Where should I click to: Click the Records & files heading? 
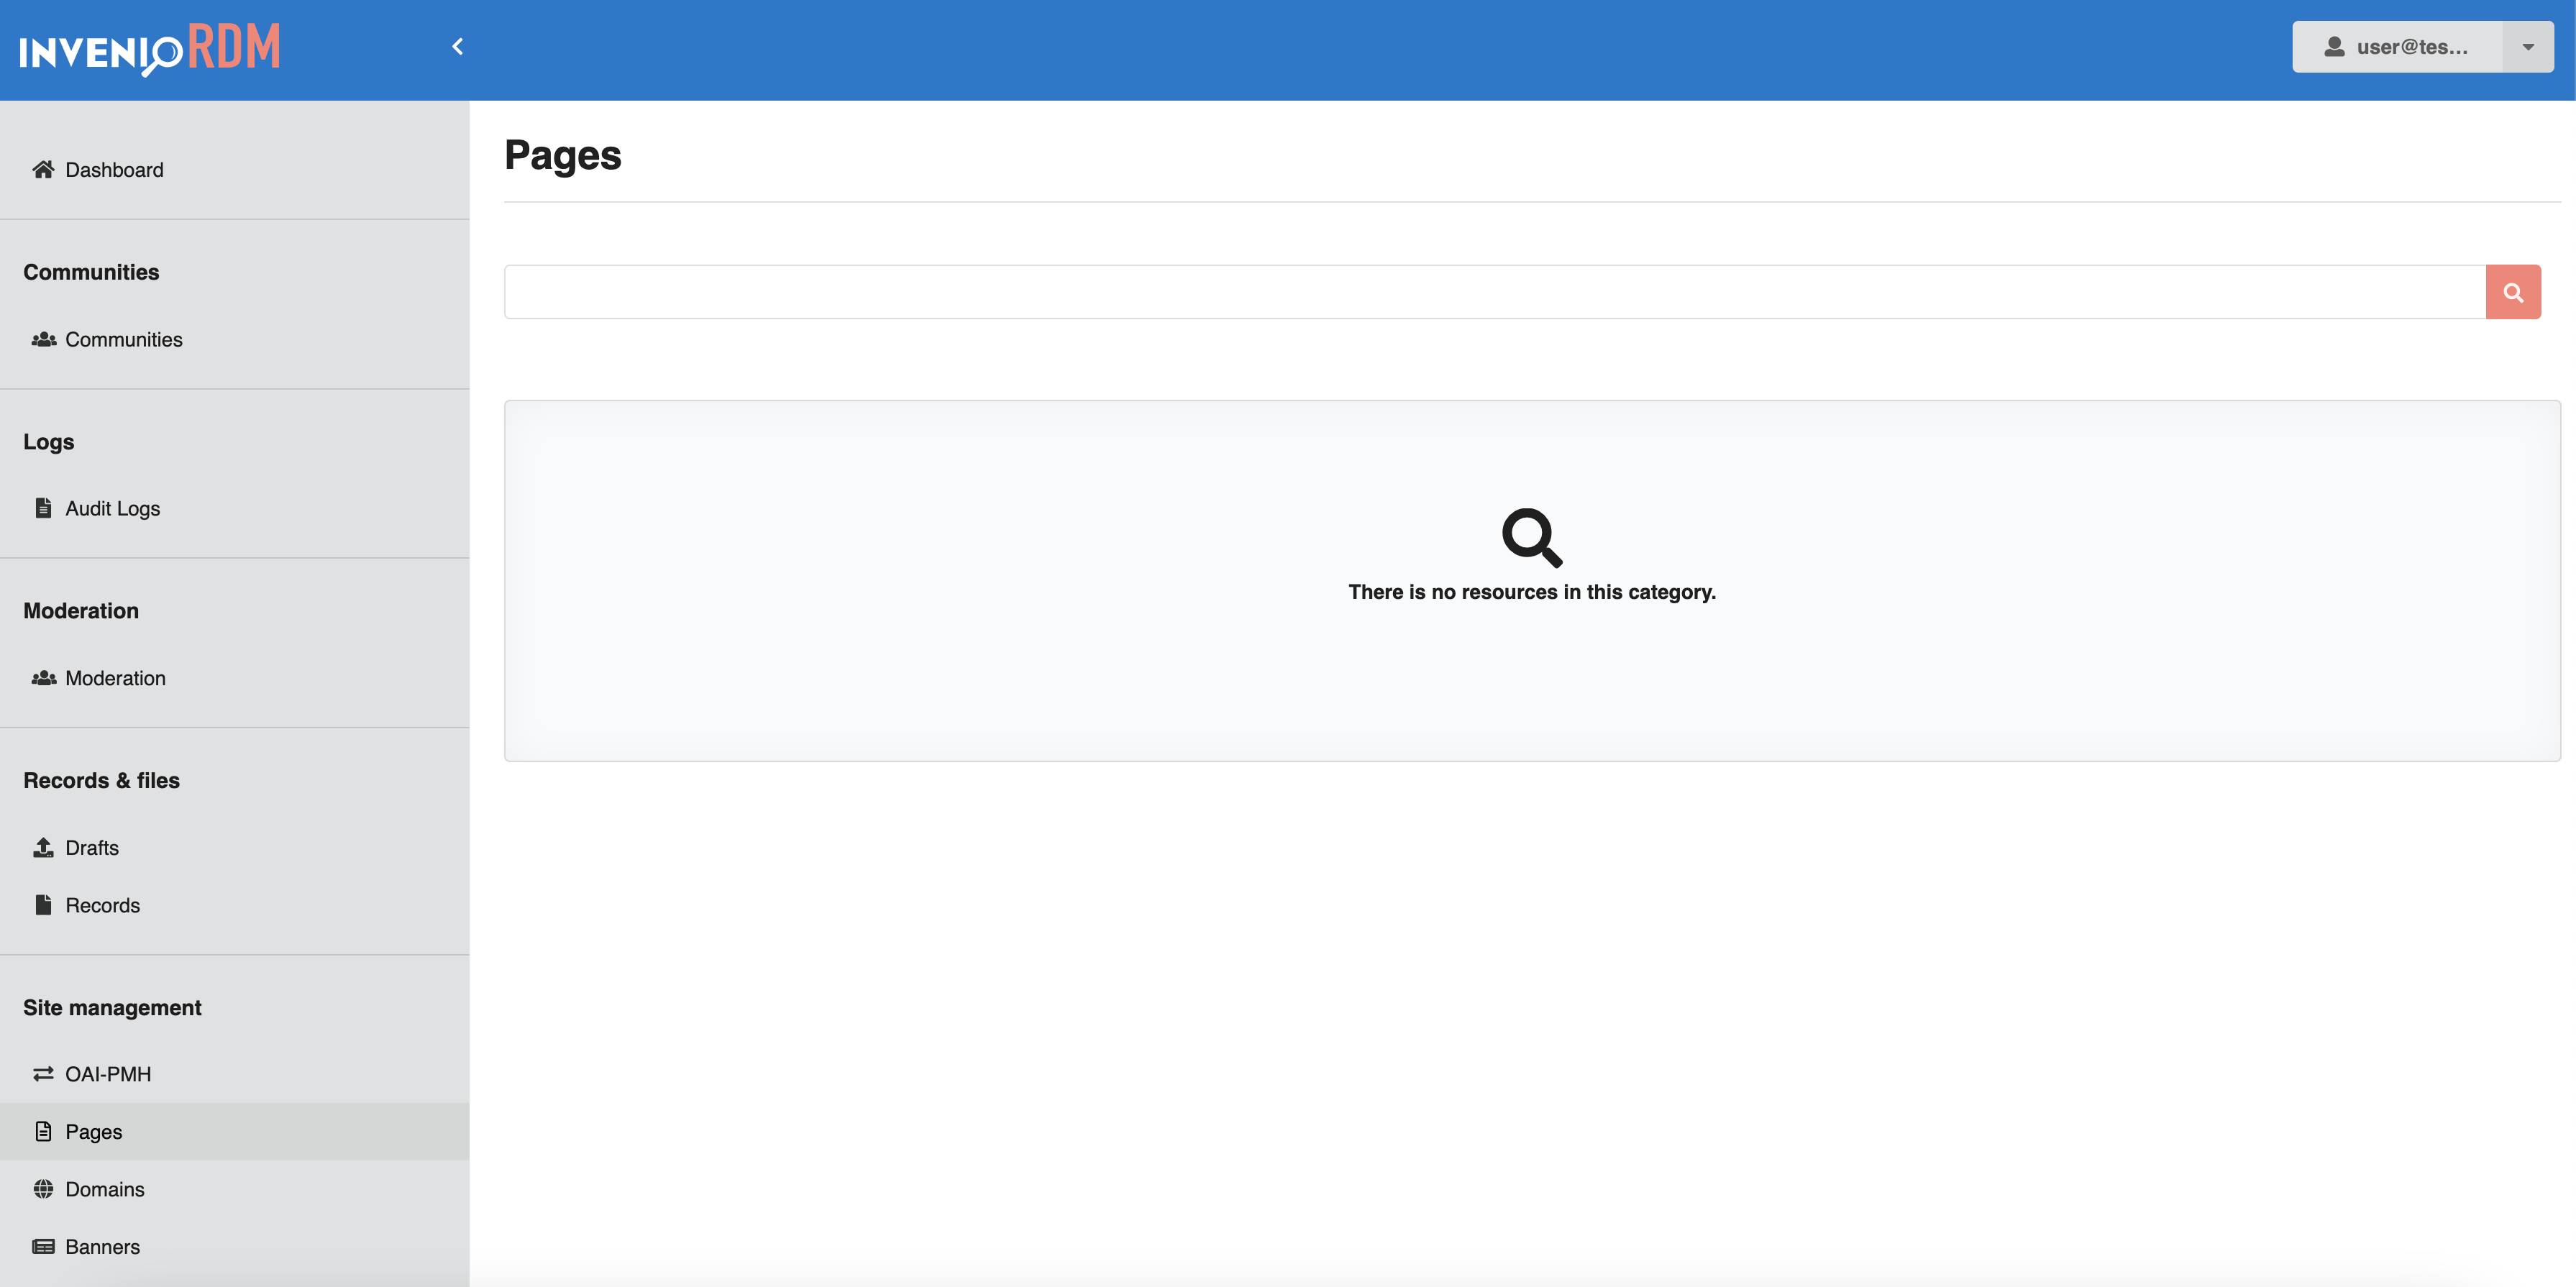[101, 781]
